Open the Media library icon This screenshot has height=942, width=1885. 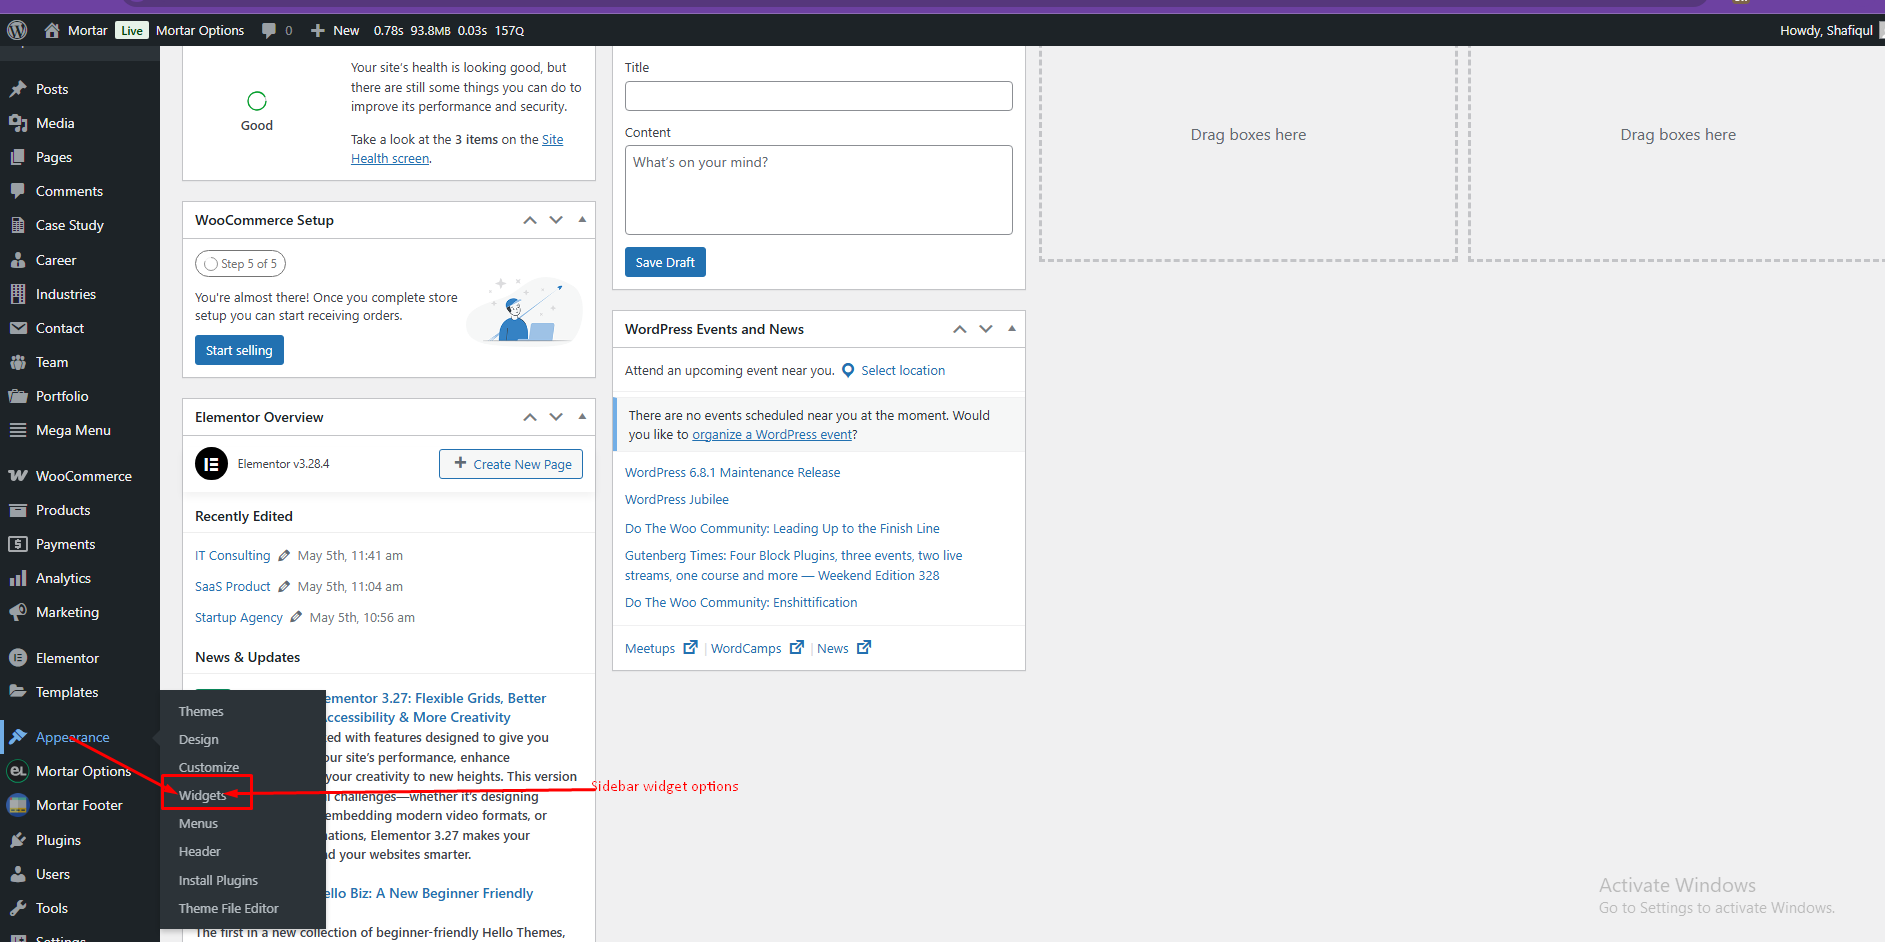pos(18,123)
